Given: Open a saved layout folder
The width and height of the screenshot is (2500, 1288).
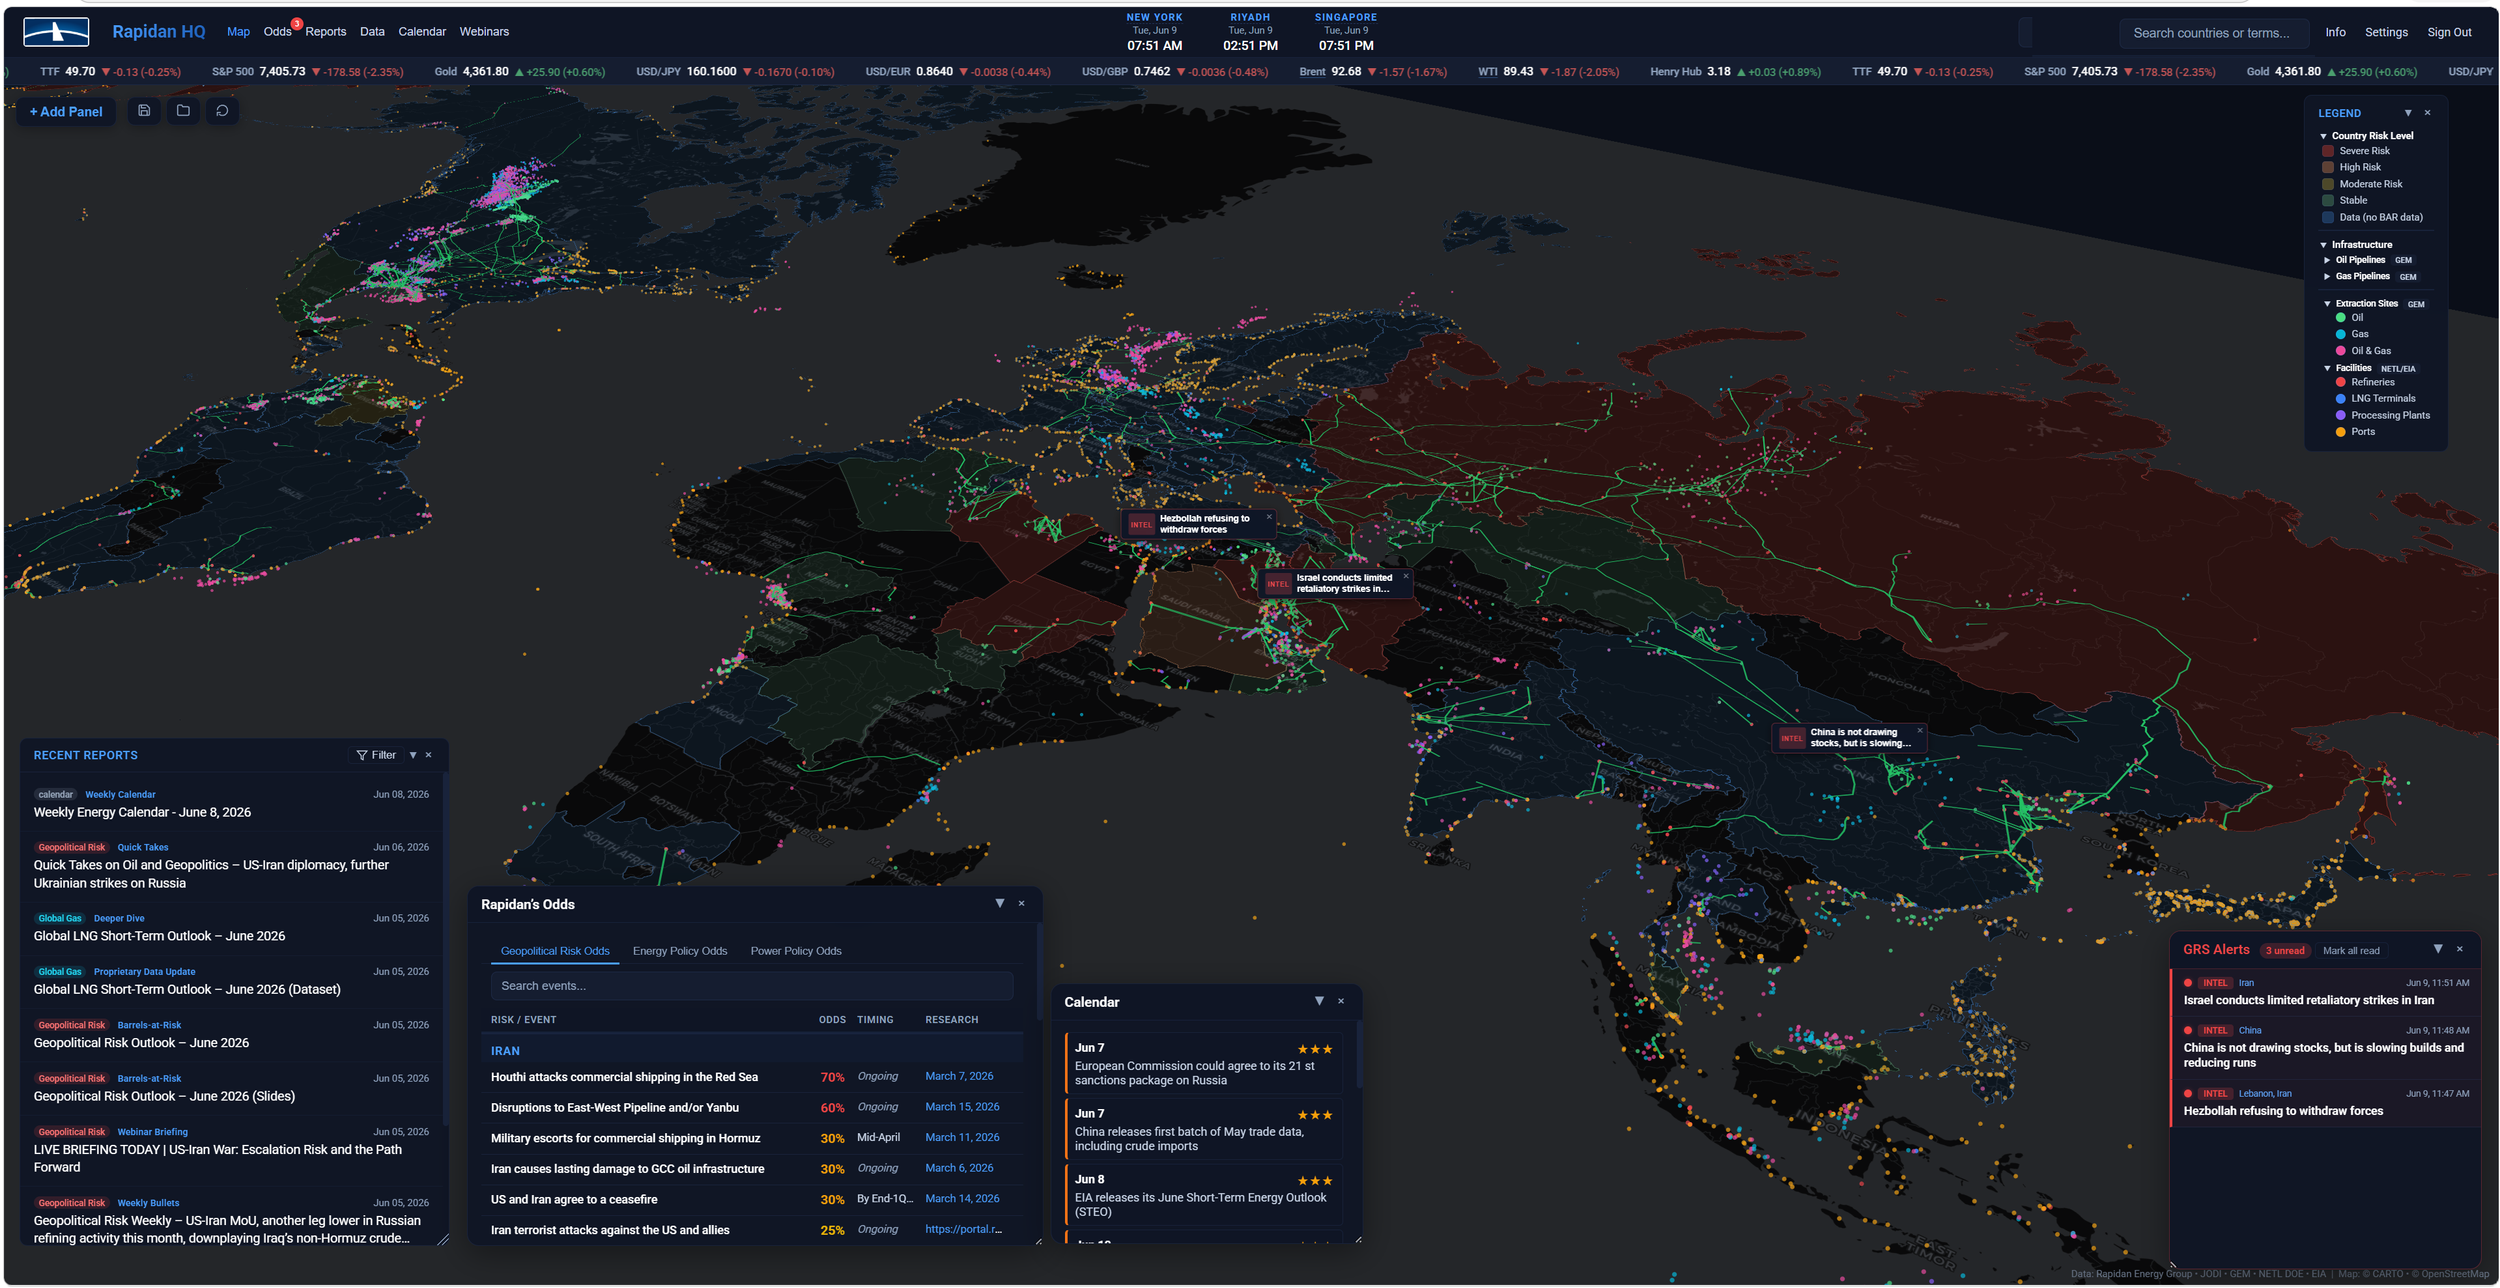Looking at the screenshot, I should (183, 111).
